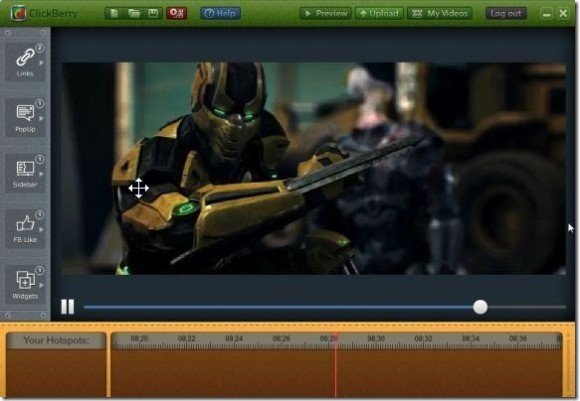Open an existing project folder
This screenshot has width=580, height=401.
(x=134, y=14)
